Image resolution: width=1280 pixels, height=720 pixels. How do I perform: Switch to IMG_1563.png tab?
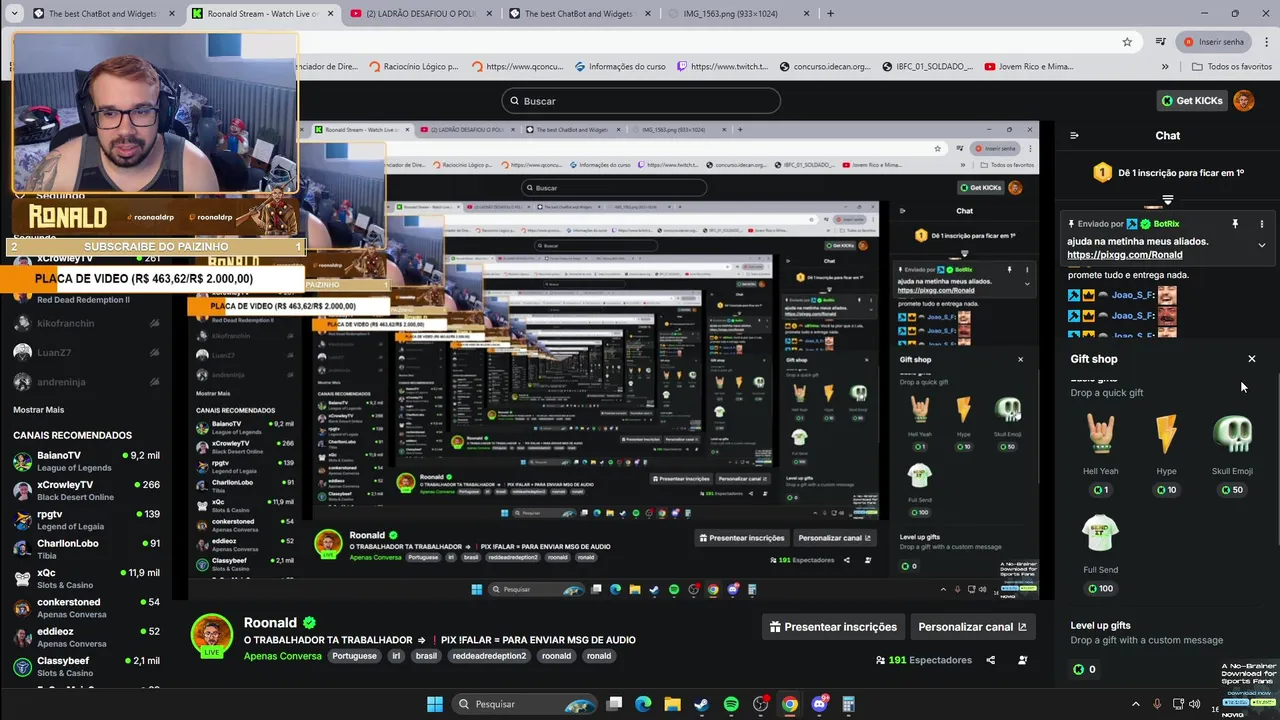click(x=738, y=14)
